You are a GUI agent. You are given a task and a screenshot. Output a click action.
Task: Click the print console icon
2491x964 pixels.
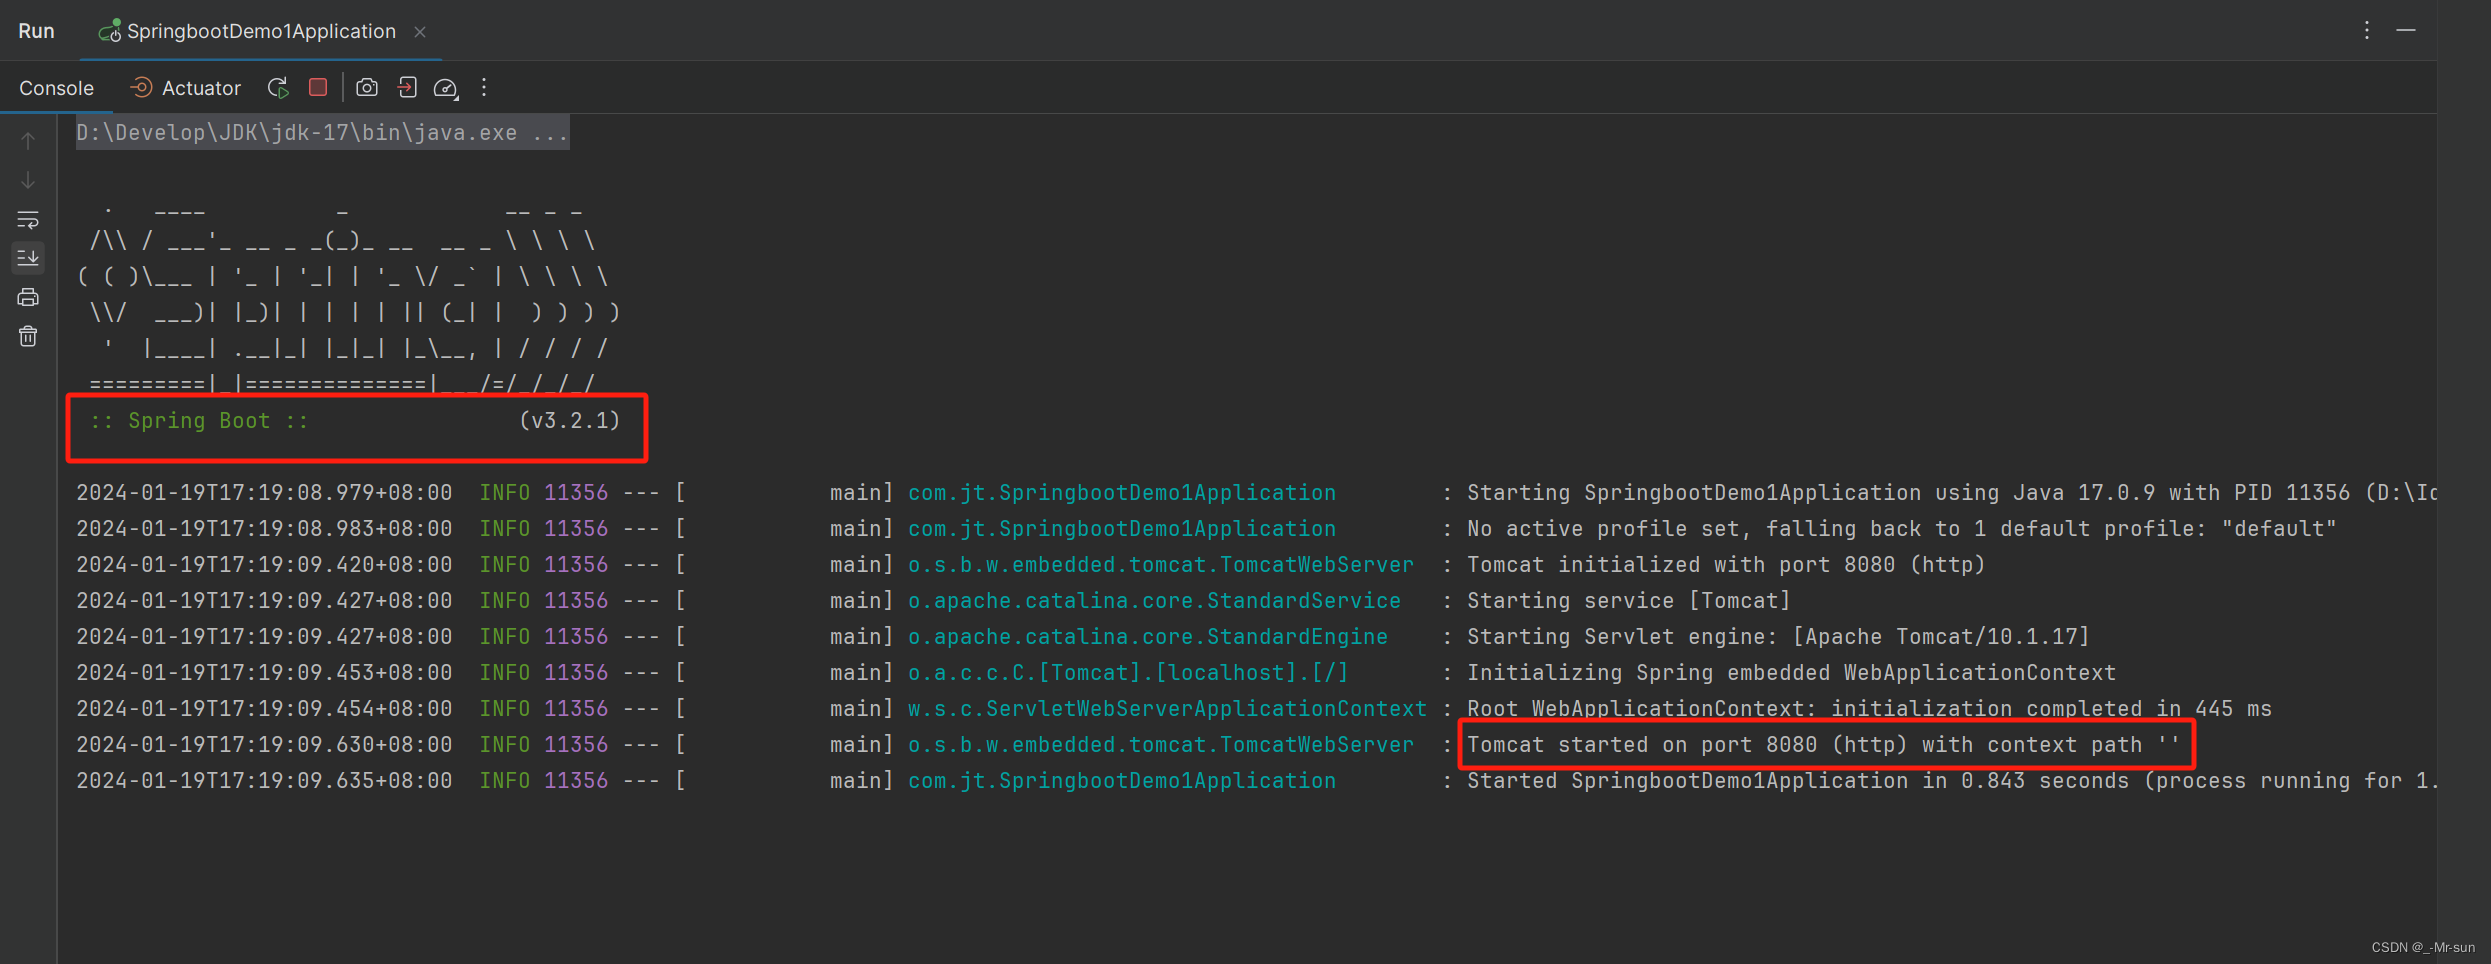coord(28,297)
